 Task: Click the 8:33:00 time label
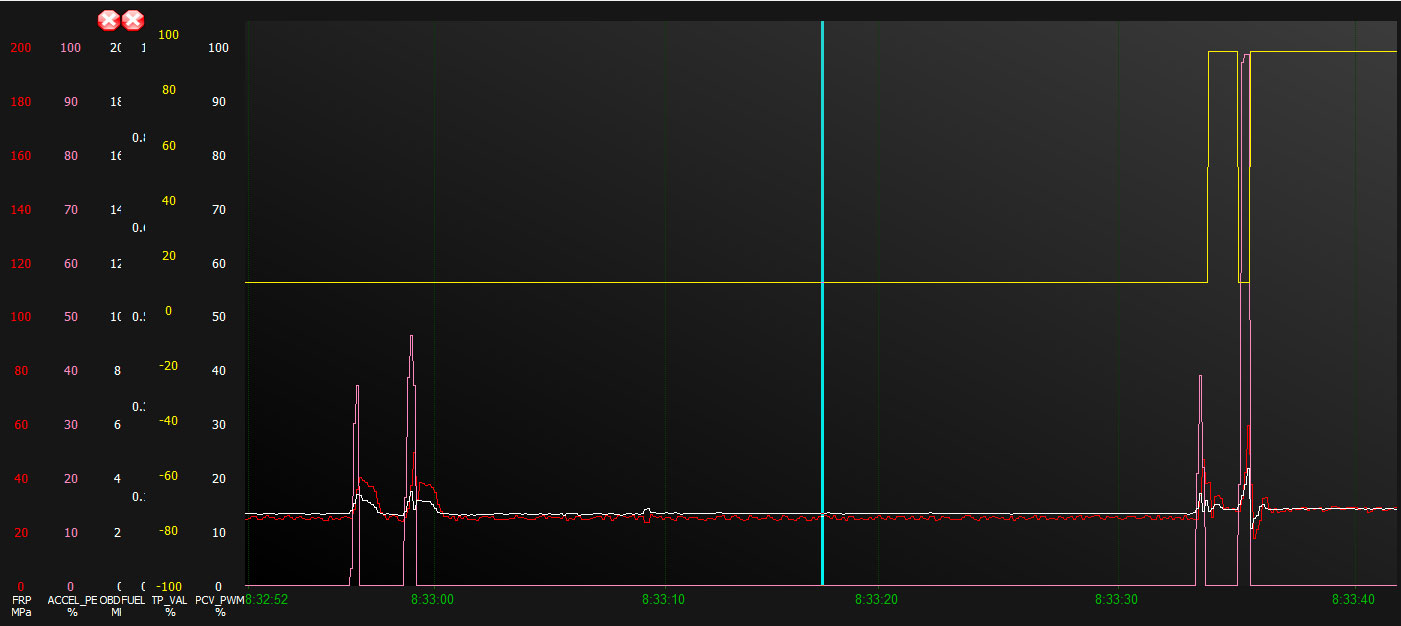click(433, 599)
